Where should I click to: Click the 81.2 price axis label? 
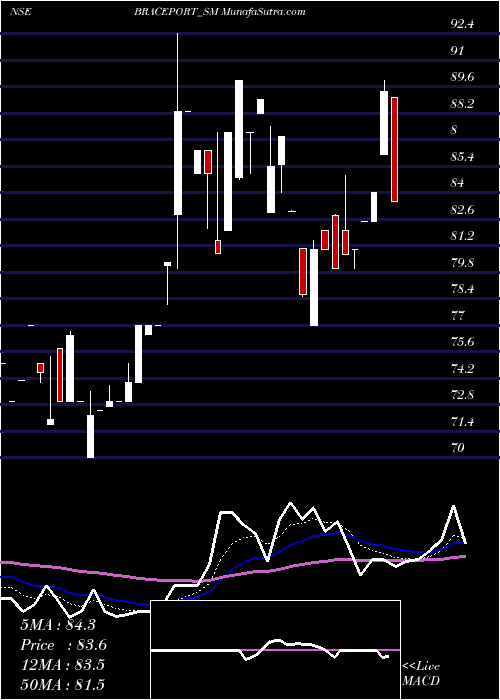pyautogui.click(x=462, y=236)
